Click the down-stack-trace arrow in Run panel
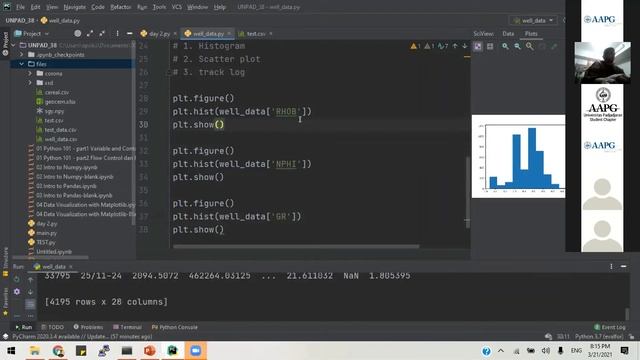This screenshot has height=360, width=640. pyautogui.click(x=30, y=292)
